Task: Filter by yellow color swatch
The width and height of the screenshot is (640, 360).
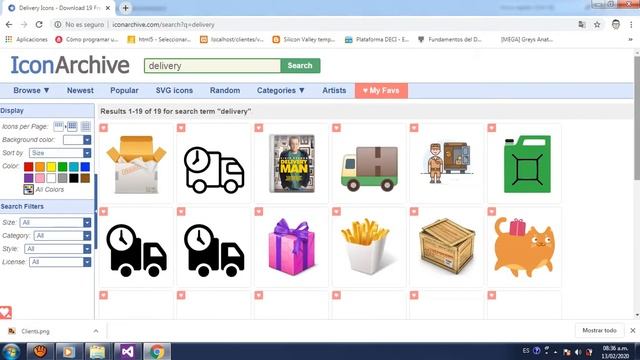Action: click(51, 167)
